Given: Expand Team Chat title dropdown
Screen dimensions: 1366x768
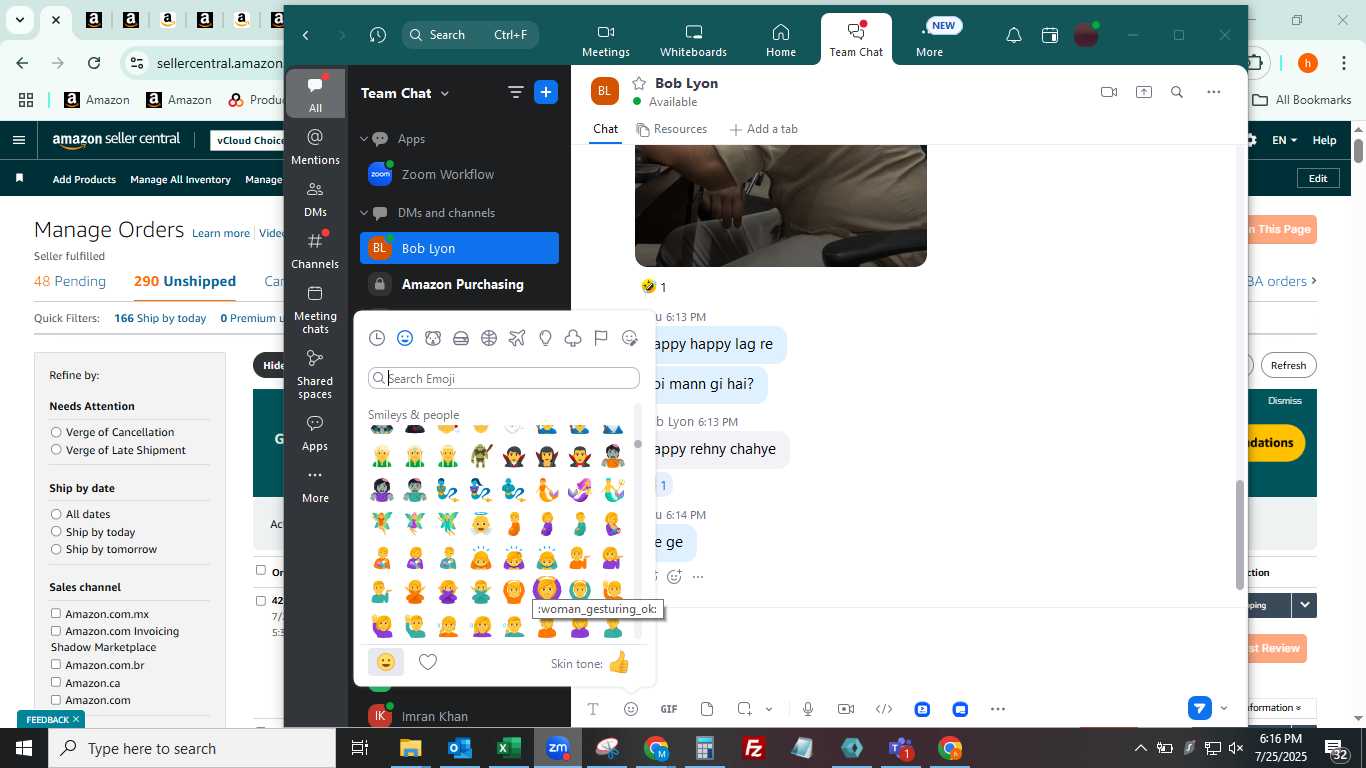Looking at the screenshot, I should pyautogui.click(x=445, y=93).
